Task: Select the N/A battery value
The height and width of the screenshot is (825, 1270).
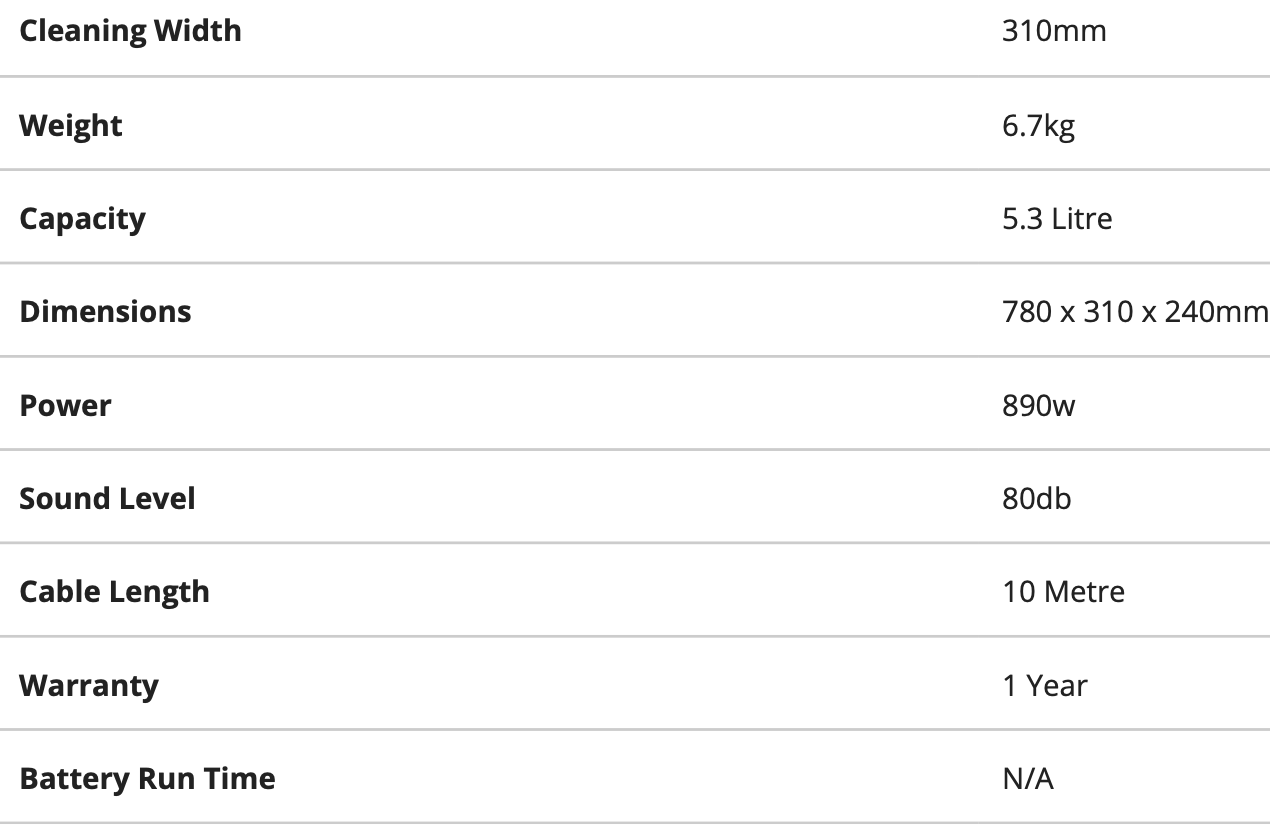Action: 1028,778
